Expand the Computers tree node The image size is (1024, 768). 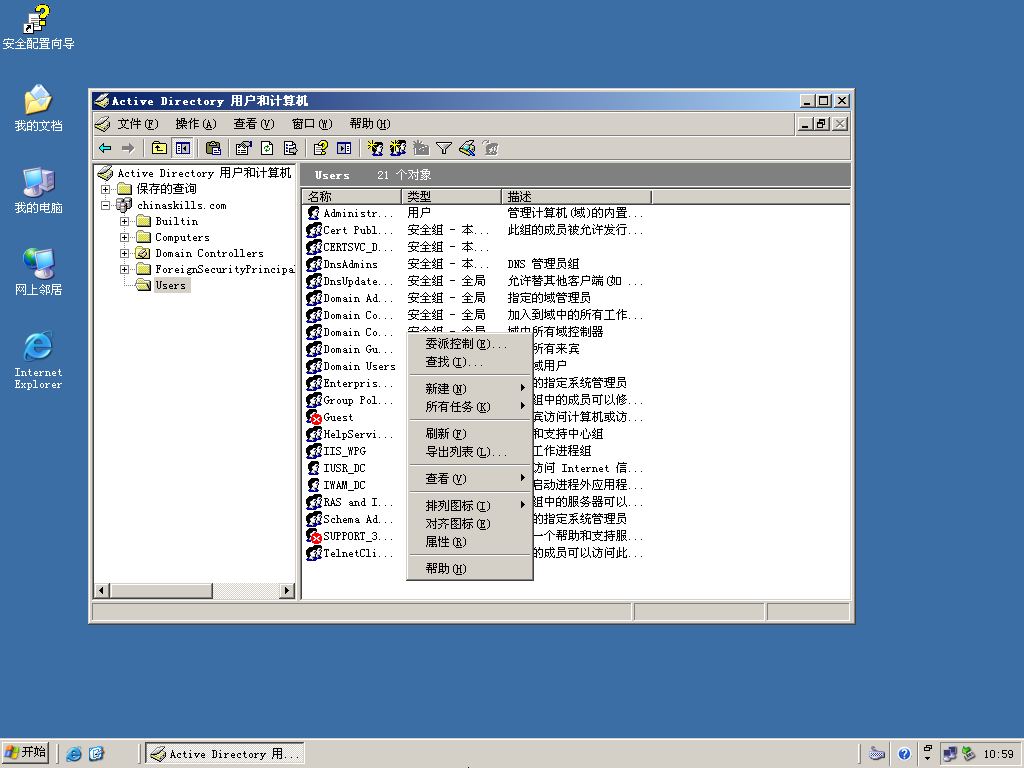point(124,237)
